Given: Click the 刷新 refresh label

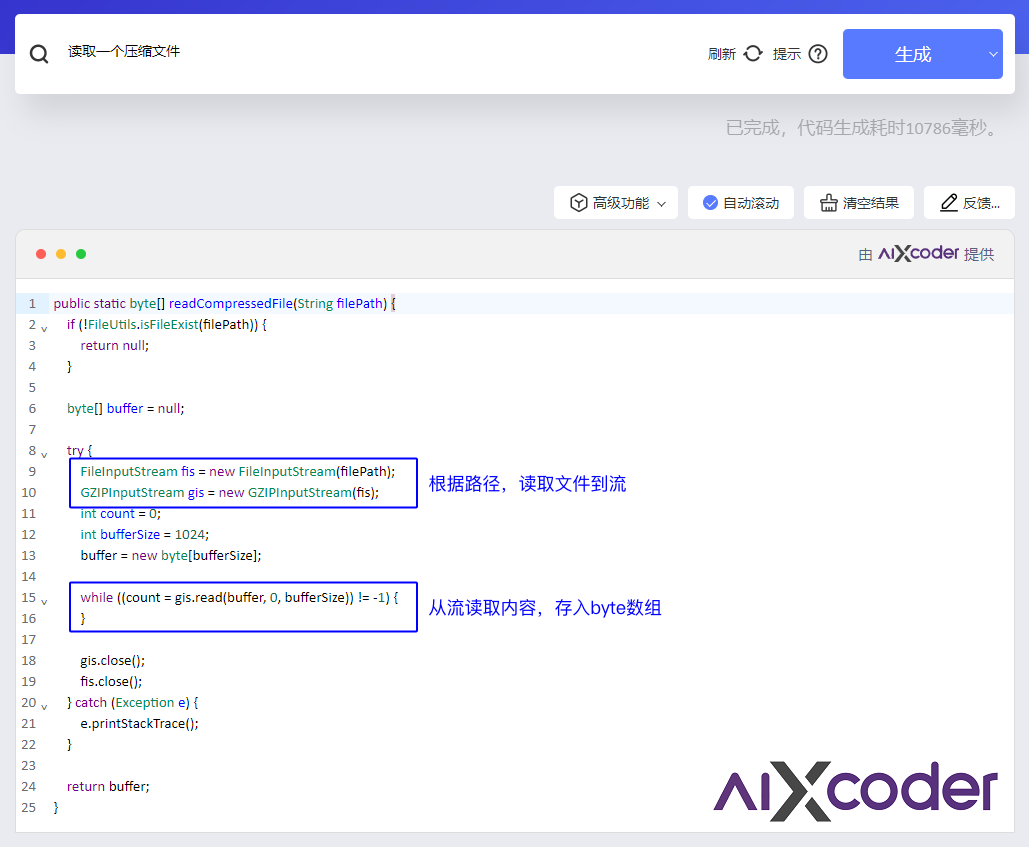Looking at the screenshot, I should (x=721, y=54).
